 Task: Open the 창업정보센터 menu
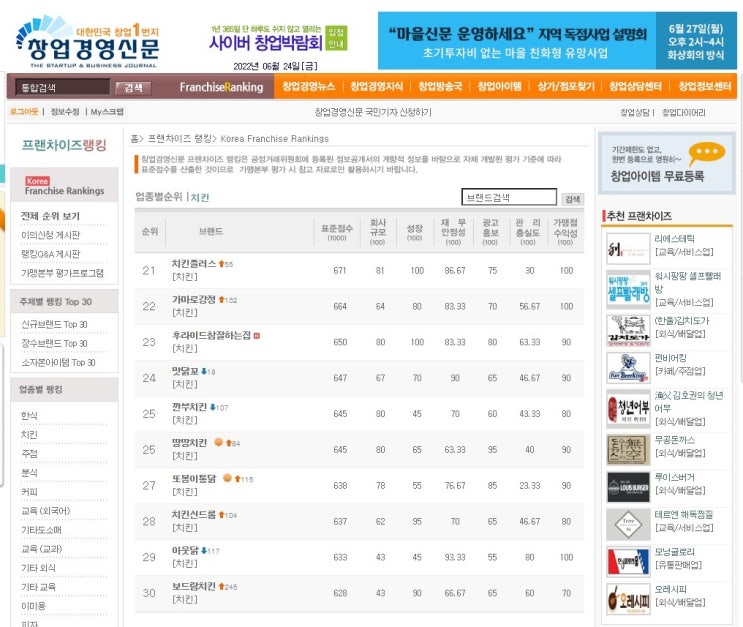click(x=705, y=86)
